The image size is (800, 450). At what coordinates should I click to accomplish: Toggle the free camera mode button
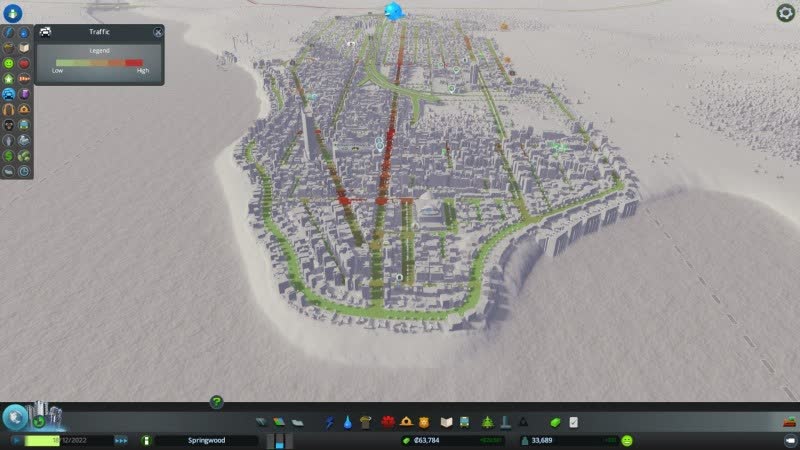coord(790,440)
